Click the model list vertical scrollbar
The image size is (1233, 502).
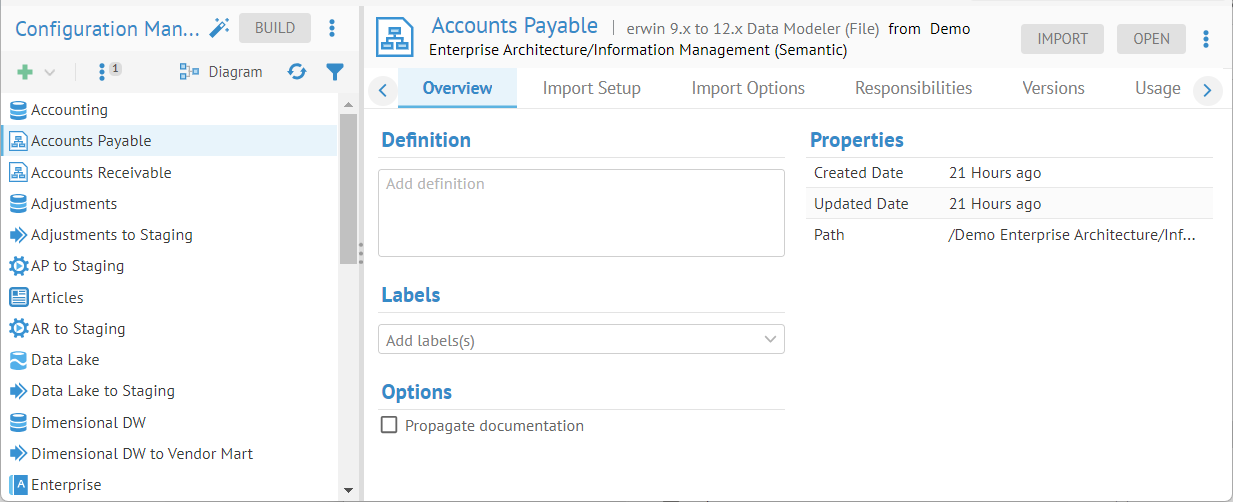pyautogui.click(x=348, y=188)
